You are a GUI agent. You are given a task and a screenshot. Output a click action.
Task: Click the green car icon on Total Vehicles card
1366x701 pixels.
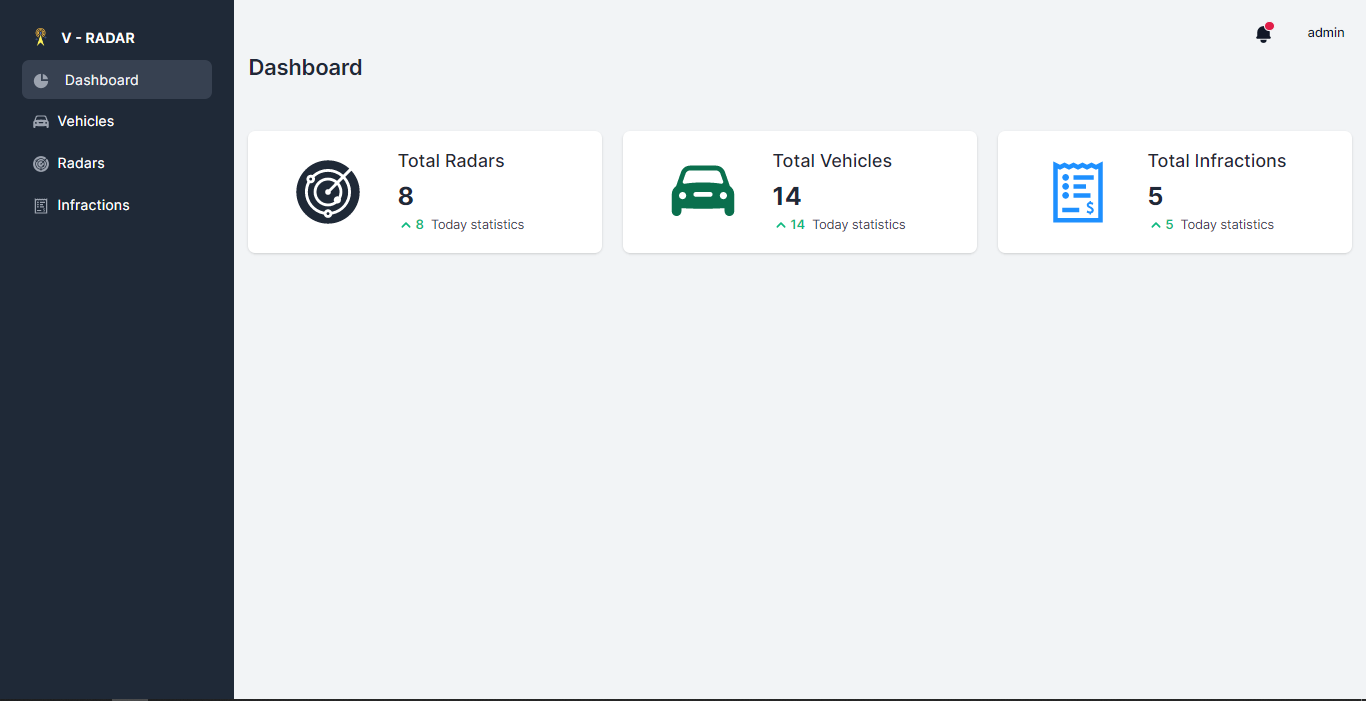click(702, 191)
